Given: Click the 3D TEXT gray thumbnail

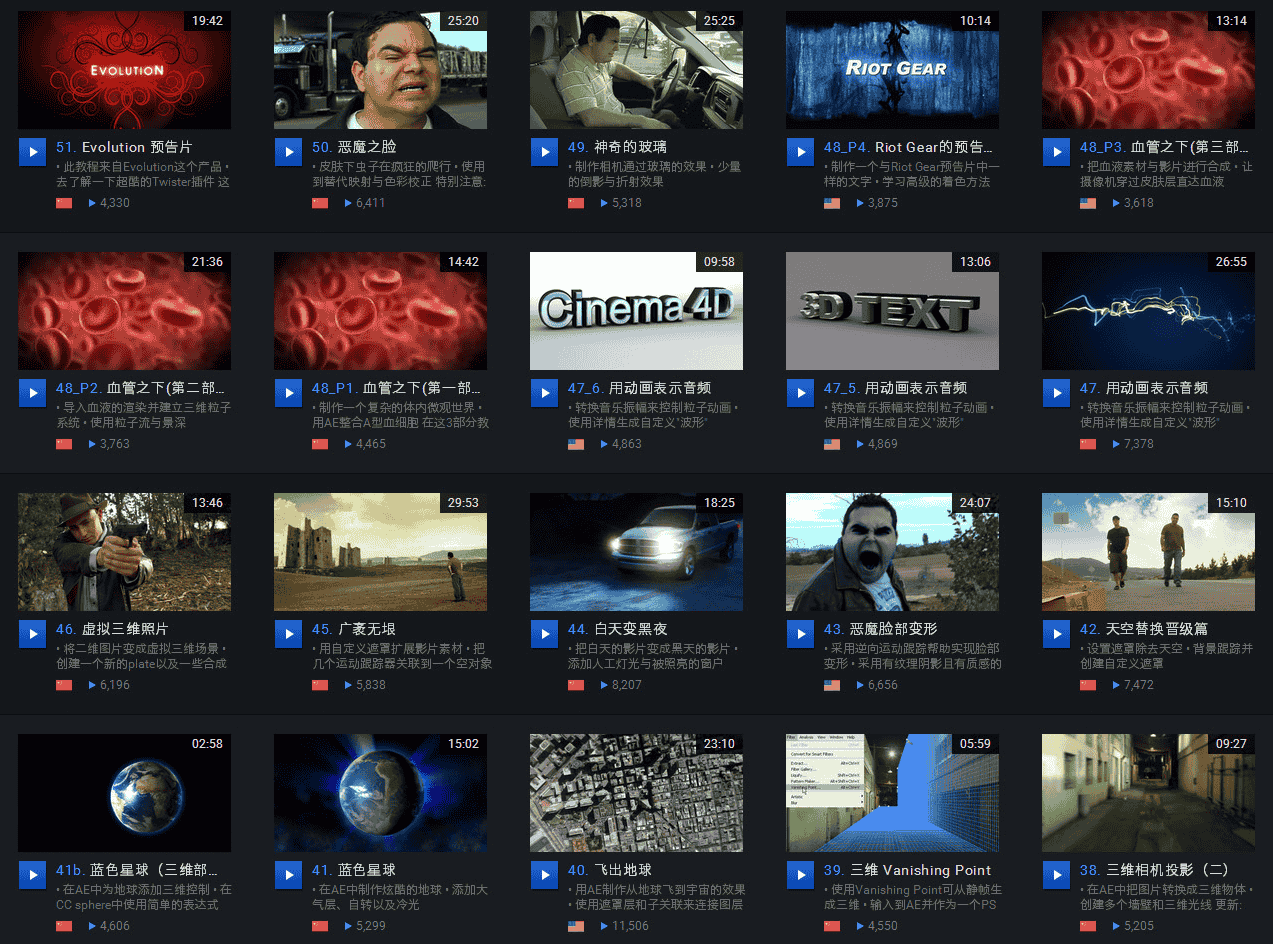Looking at the screenshot, I should (x=893, y=311).
